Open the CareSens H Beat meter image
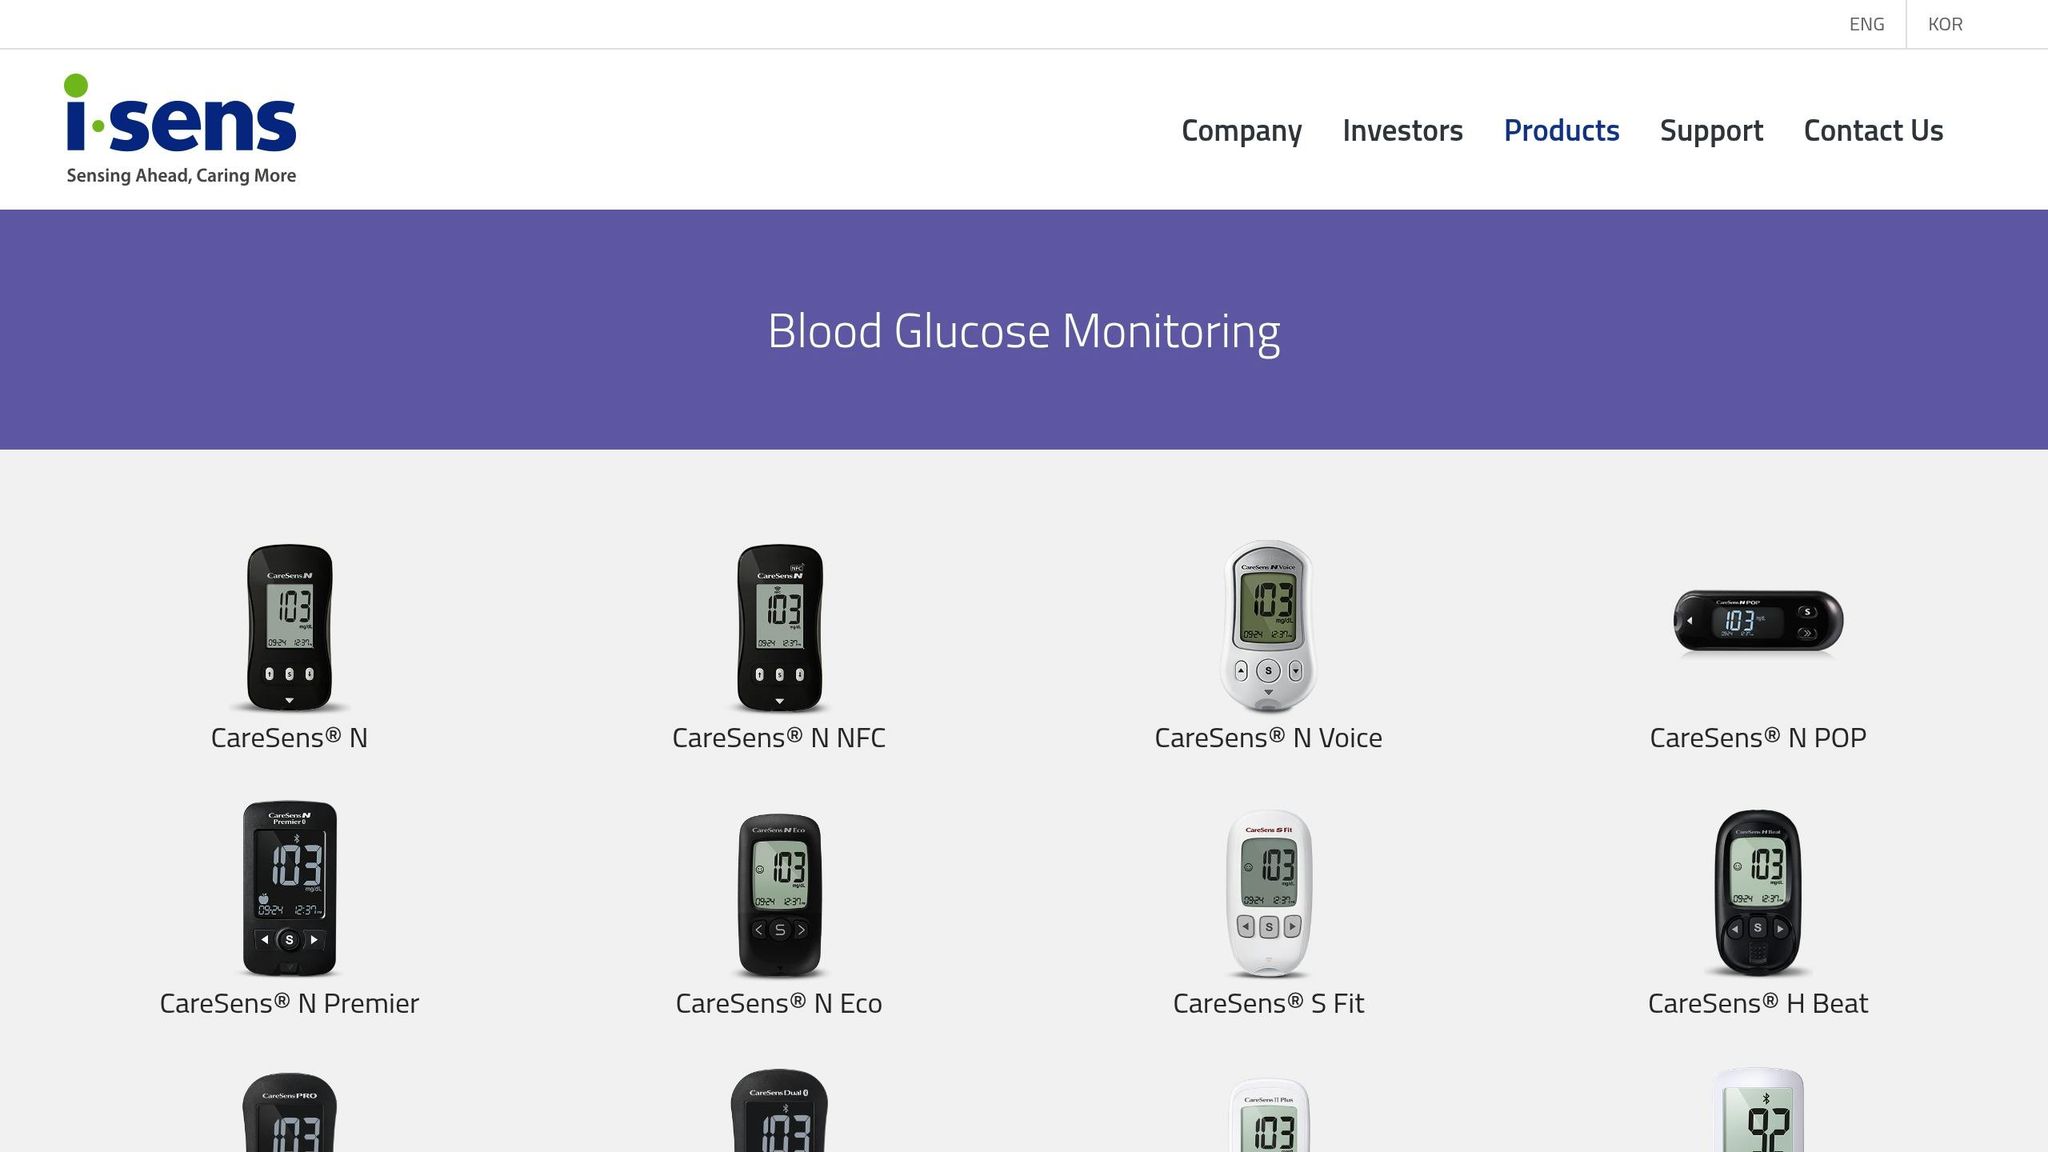 click(x=1758, y=893)
